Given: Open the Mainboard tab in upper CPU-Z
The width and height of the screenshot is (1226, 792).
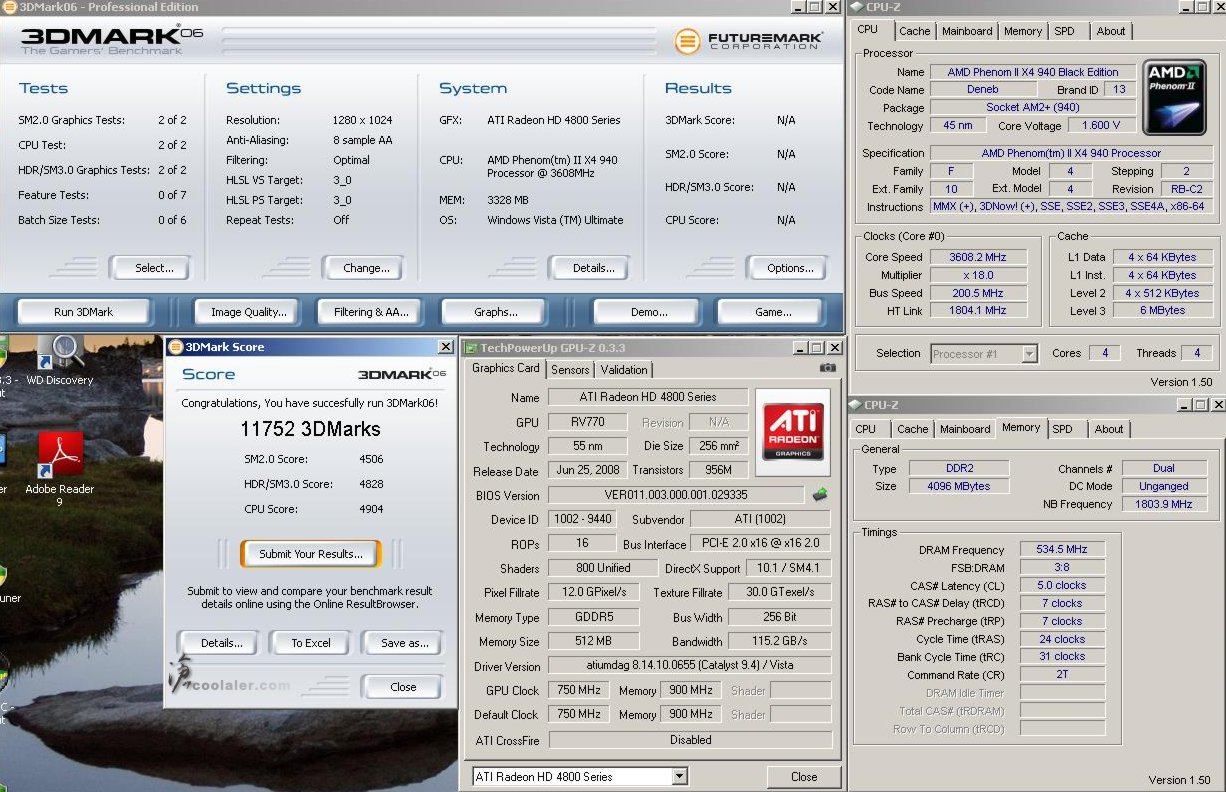Looking at the screenshot, I should coord(967,31).
